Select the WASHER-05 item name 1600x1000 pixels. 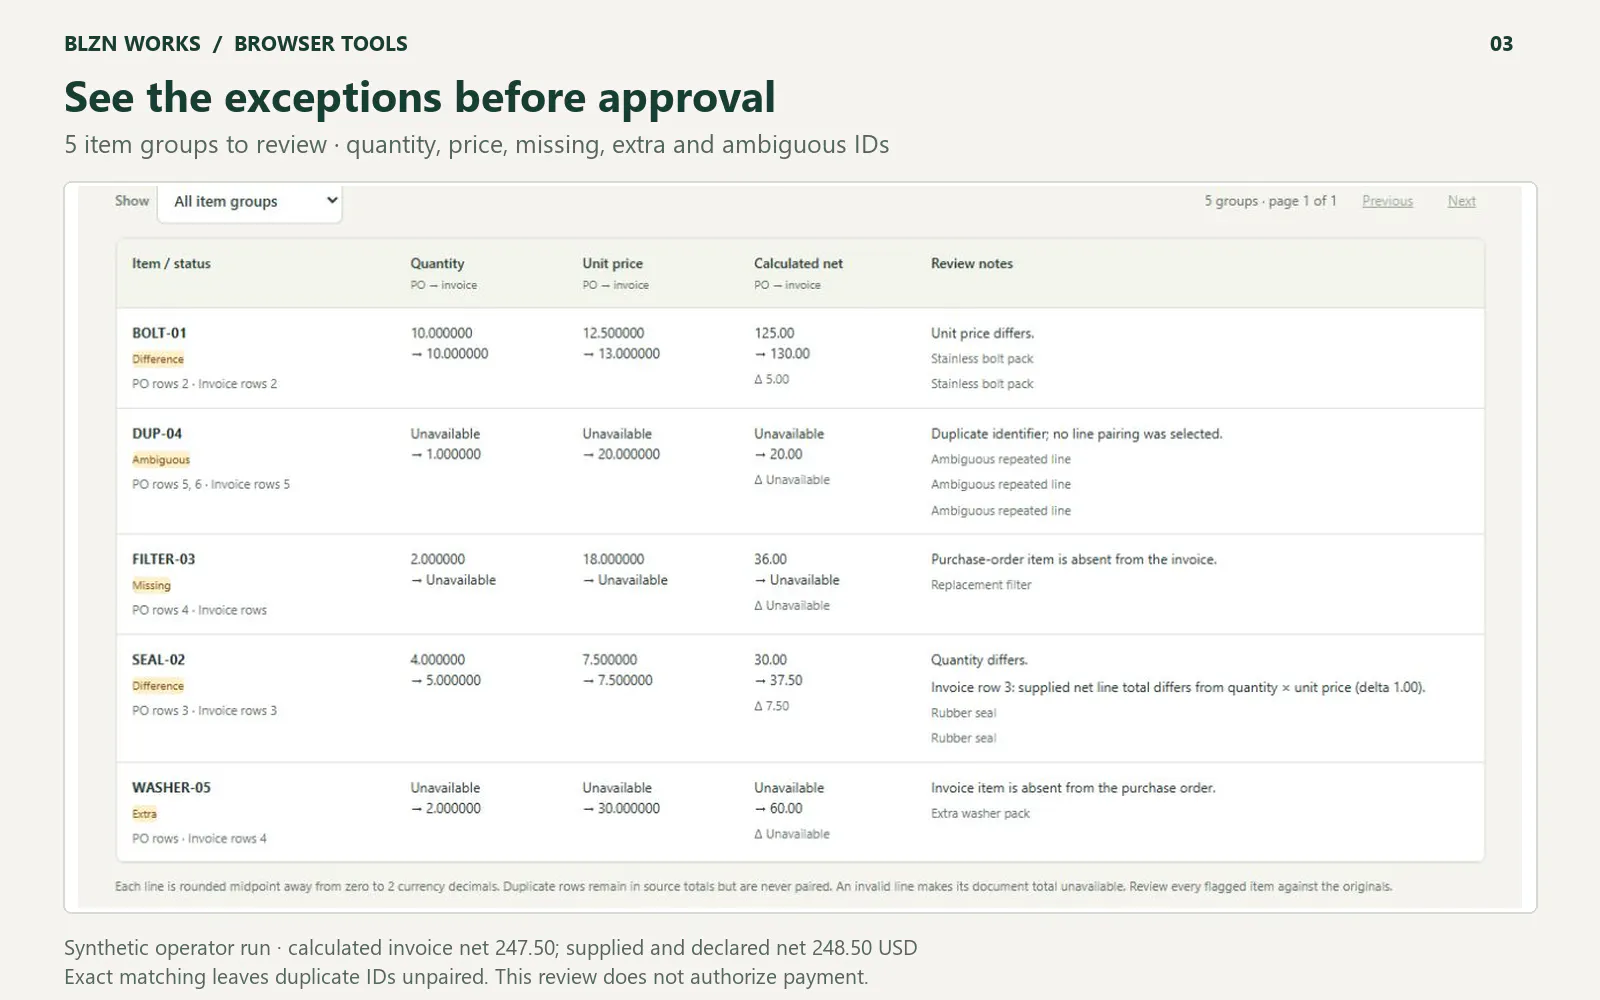click(x=171, y=788)
